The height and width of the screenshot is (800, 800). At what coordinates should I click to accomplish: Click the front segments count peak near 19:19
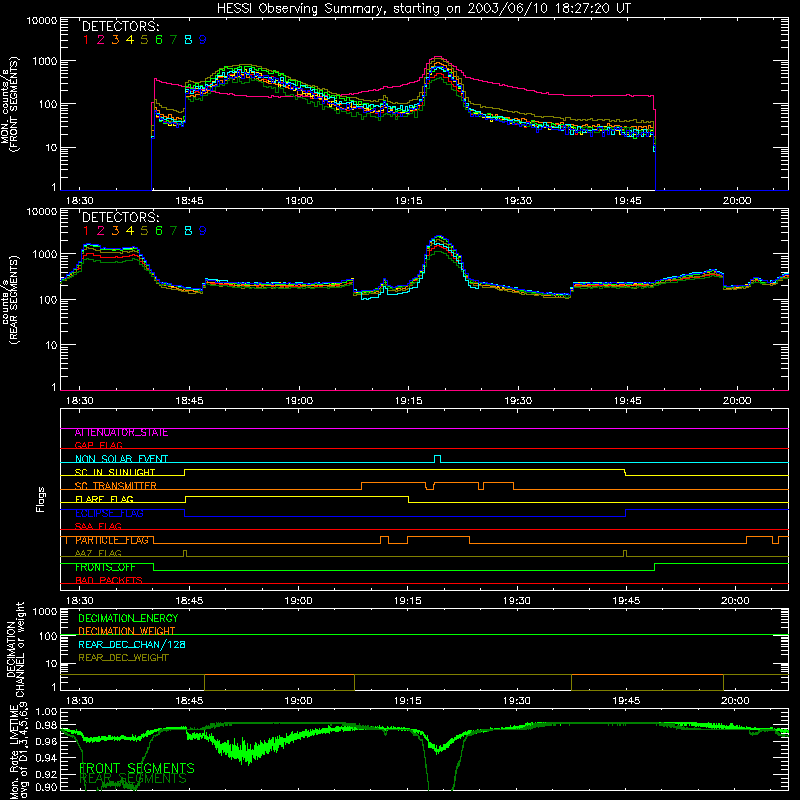(438, 58)
